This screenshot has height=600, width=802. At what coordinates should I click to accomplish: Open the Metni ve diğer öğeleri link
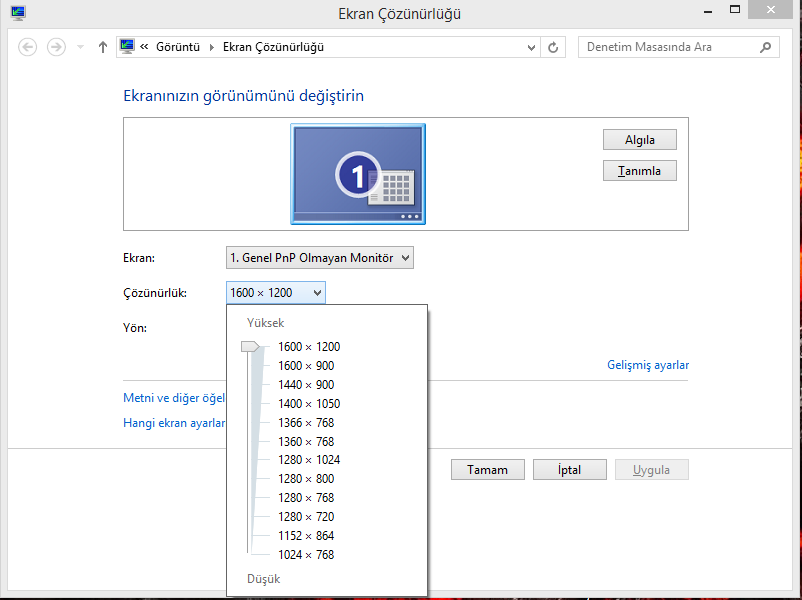coord(174,398)
